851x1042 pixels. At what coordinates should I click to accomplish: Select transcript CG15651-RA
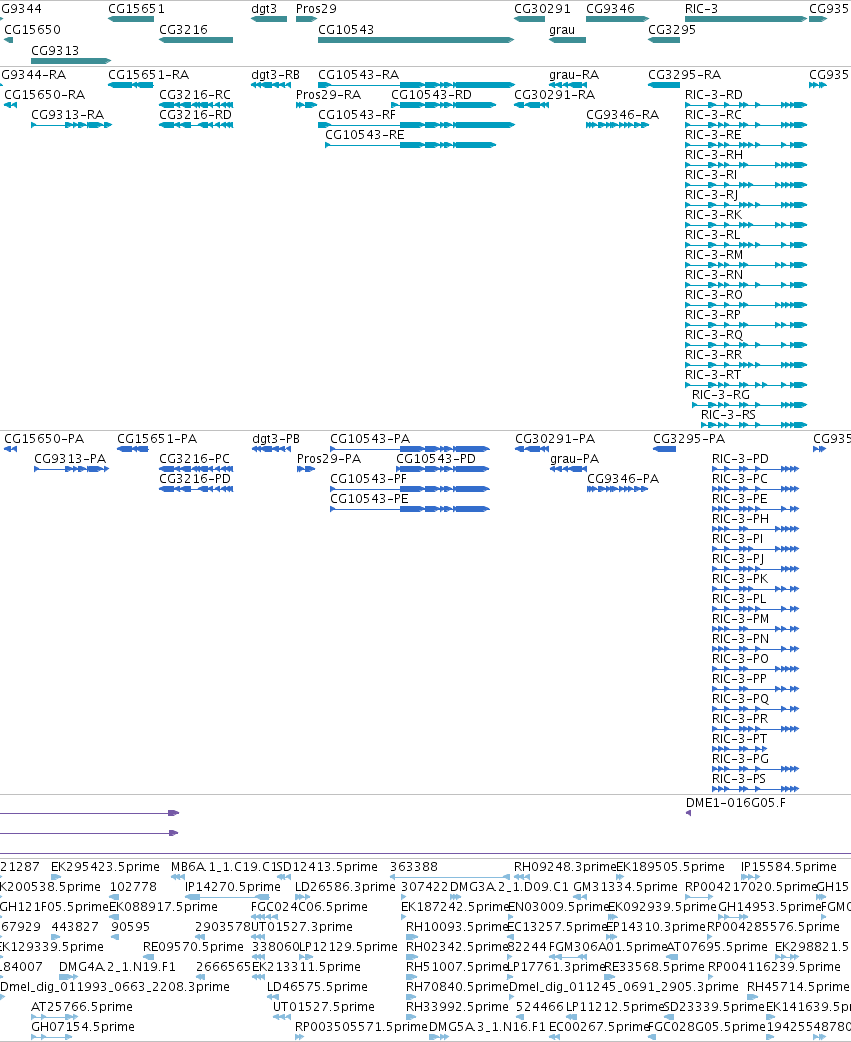(149, 75)
